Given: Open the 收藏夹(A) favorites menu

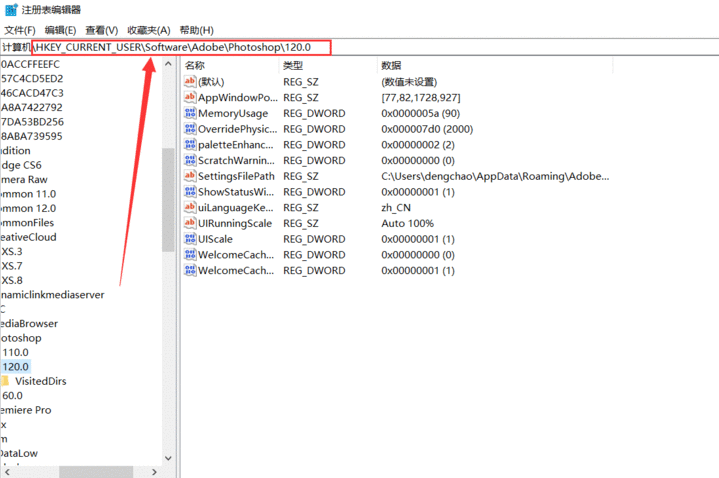Looking at the screenshot, I should point(147,30).
